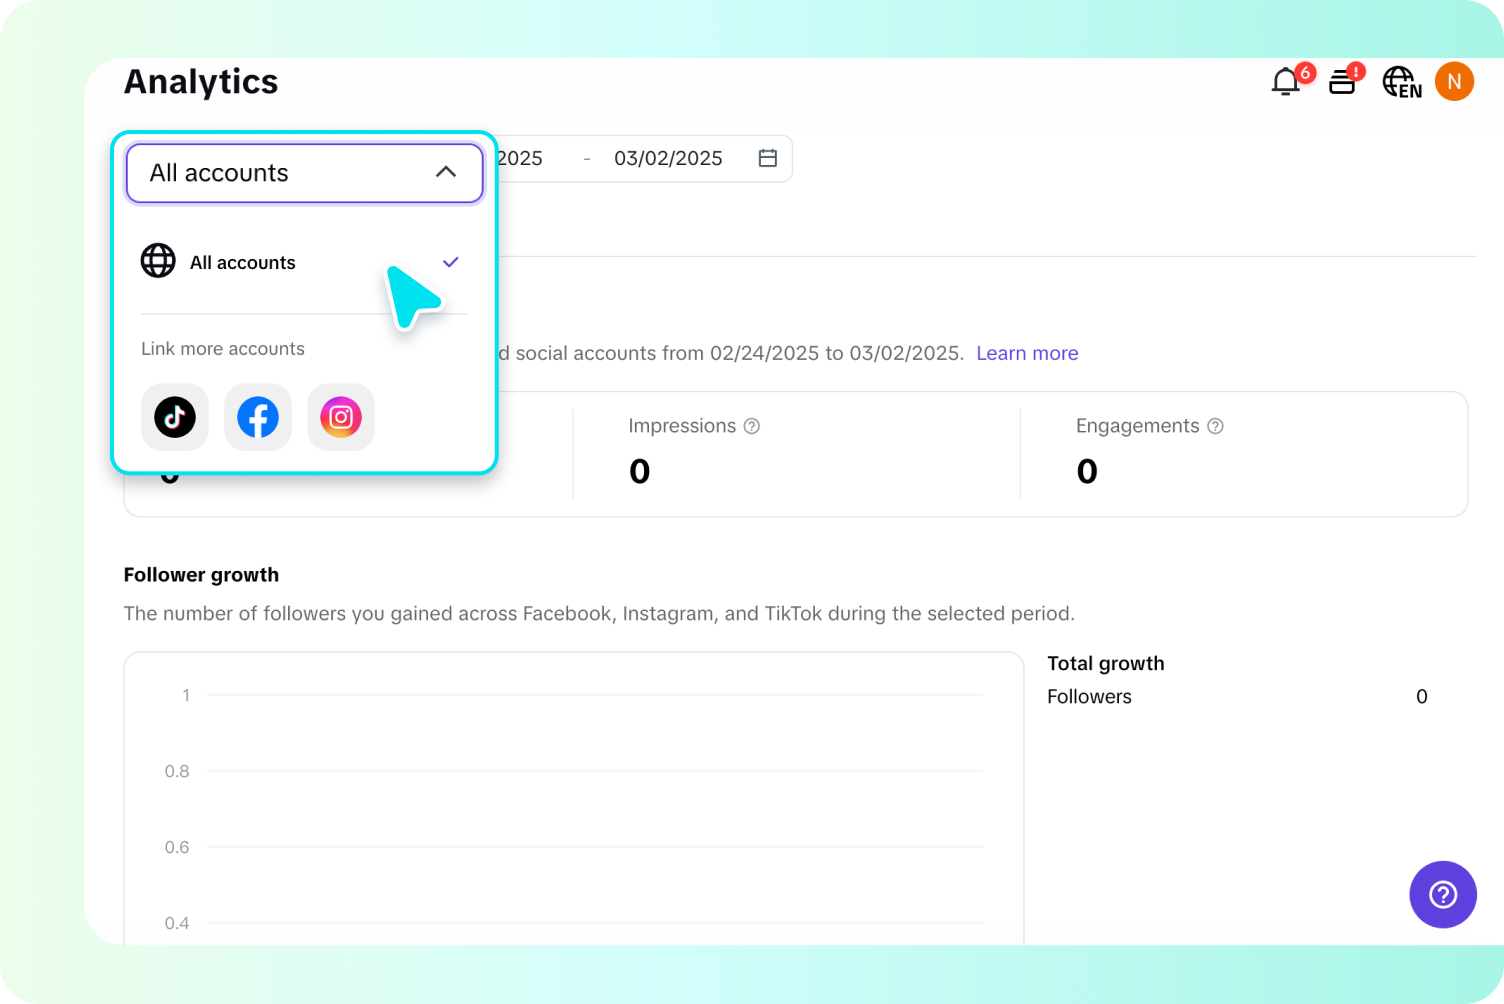Open the date range calendar picker
The height and width of the screenshot is (1004, 1504).
pyautogui.click(x=767, y=157)
